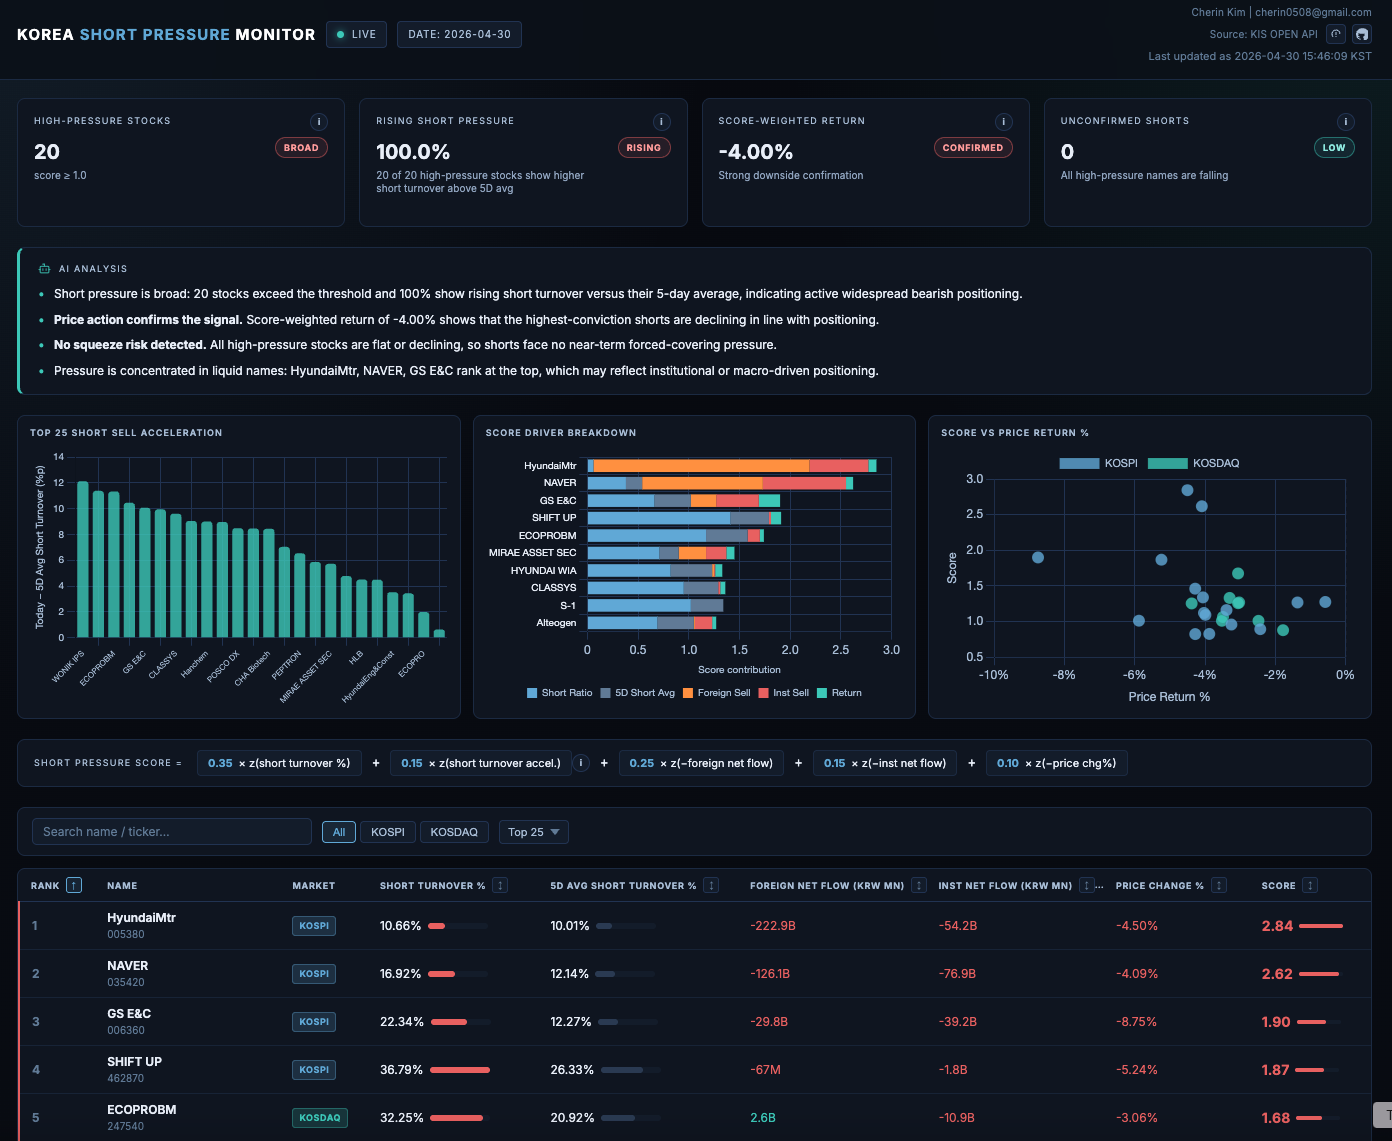Click the robot icon beside AI Analysis
1392x1141 pixels.
(x=44, y=269)
